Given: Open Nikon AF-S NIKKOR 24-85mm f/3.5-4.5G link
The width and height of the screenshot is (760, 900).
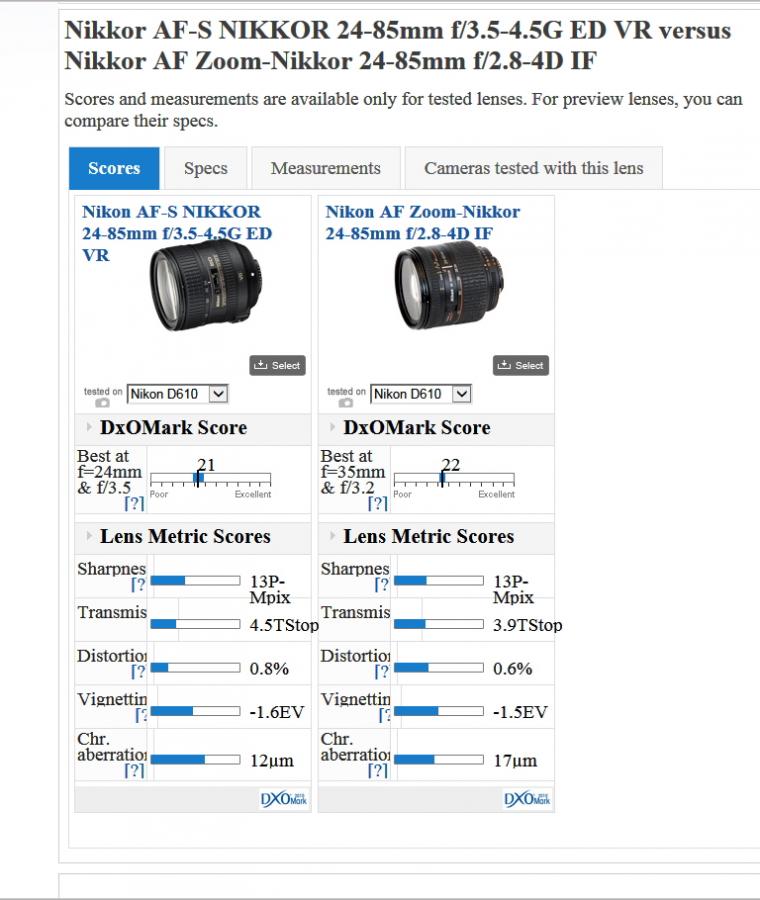Looking at the screenshot, I should point(177,233).
